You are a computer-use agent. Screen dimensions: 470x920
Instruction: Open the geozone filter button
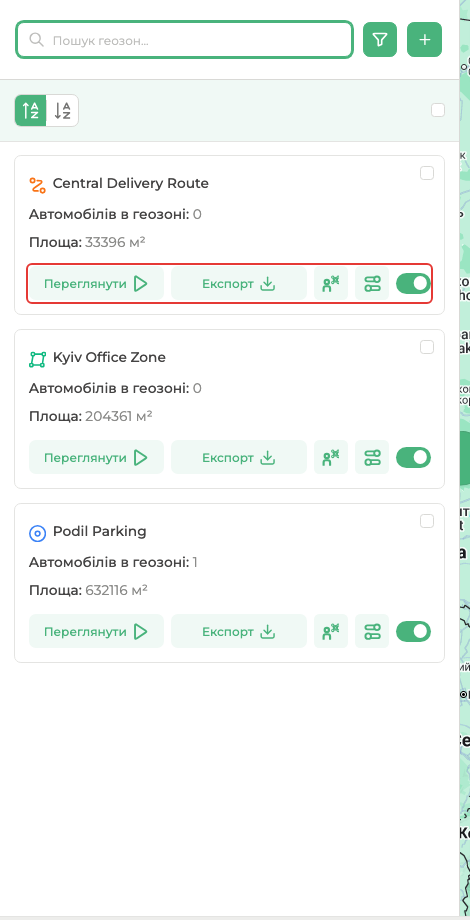[x=380, y=40]
